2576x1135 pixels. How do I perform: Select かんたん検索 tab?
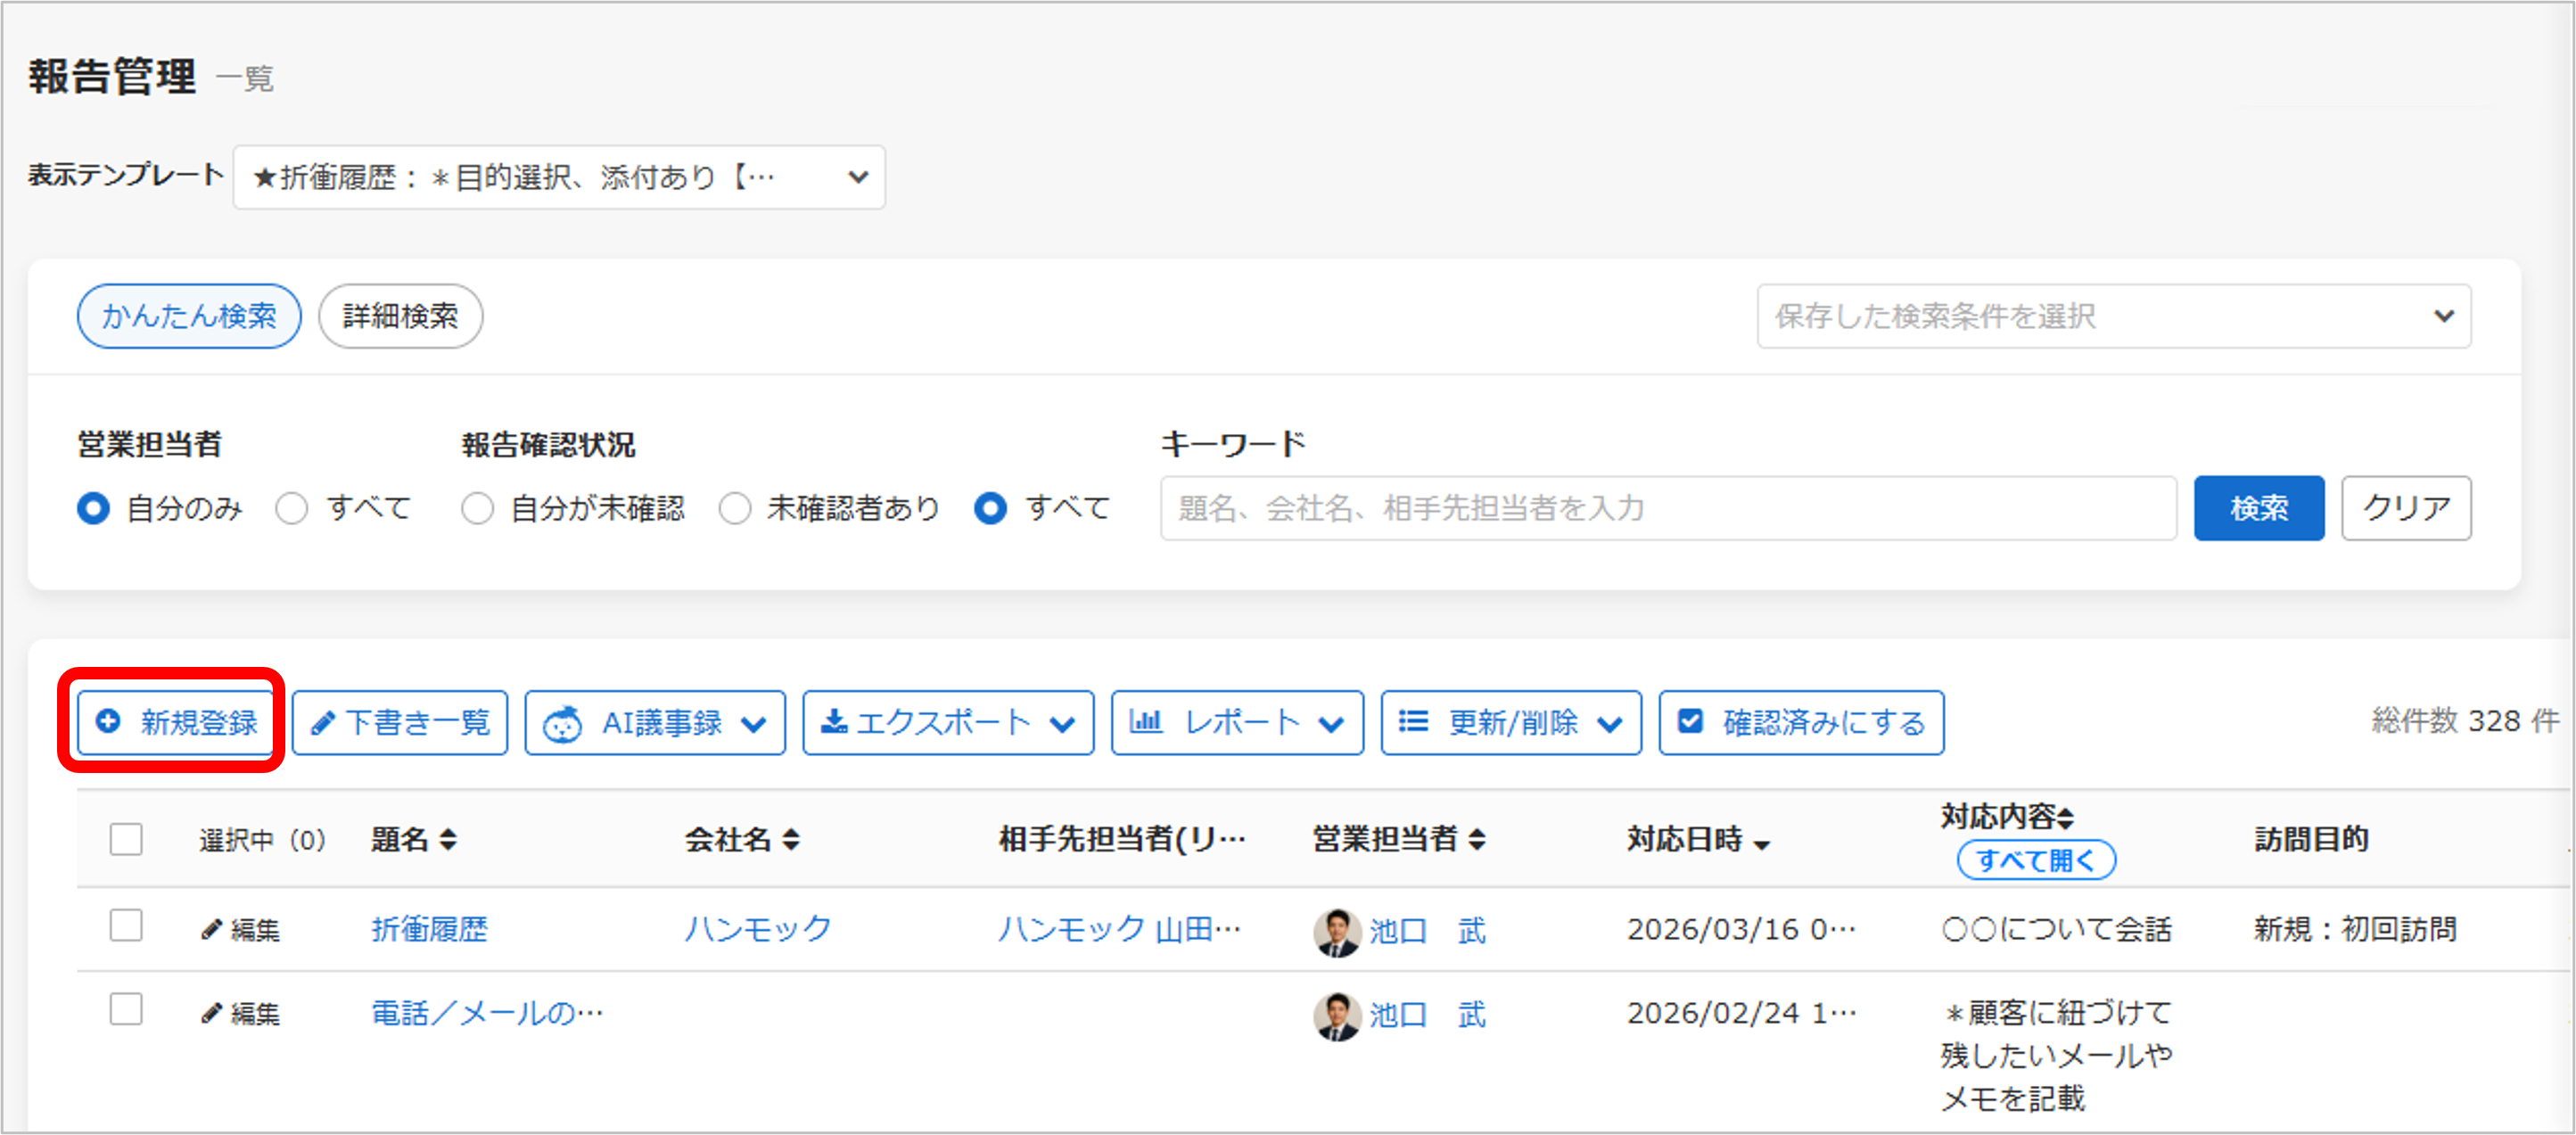(189, 316)
